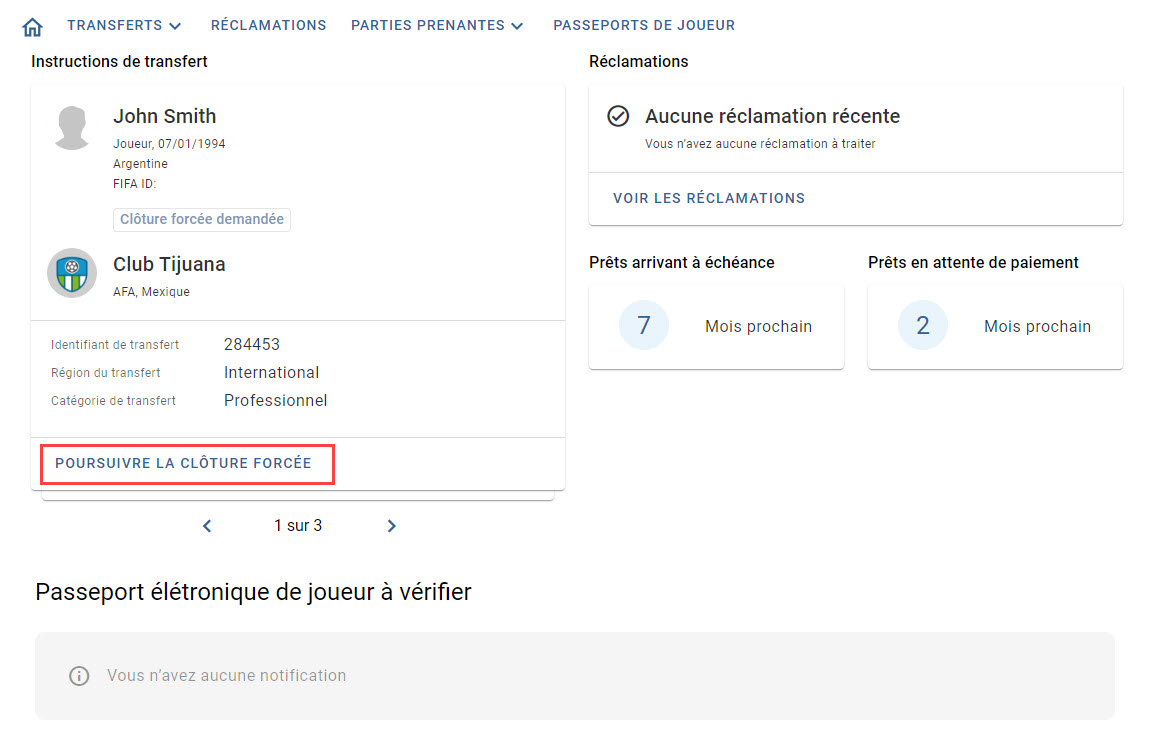Select the Club Tijuana name
Screen dimensions: 1150x752
[x=169, y=264]
